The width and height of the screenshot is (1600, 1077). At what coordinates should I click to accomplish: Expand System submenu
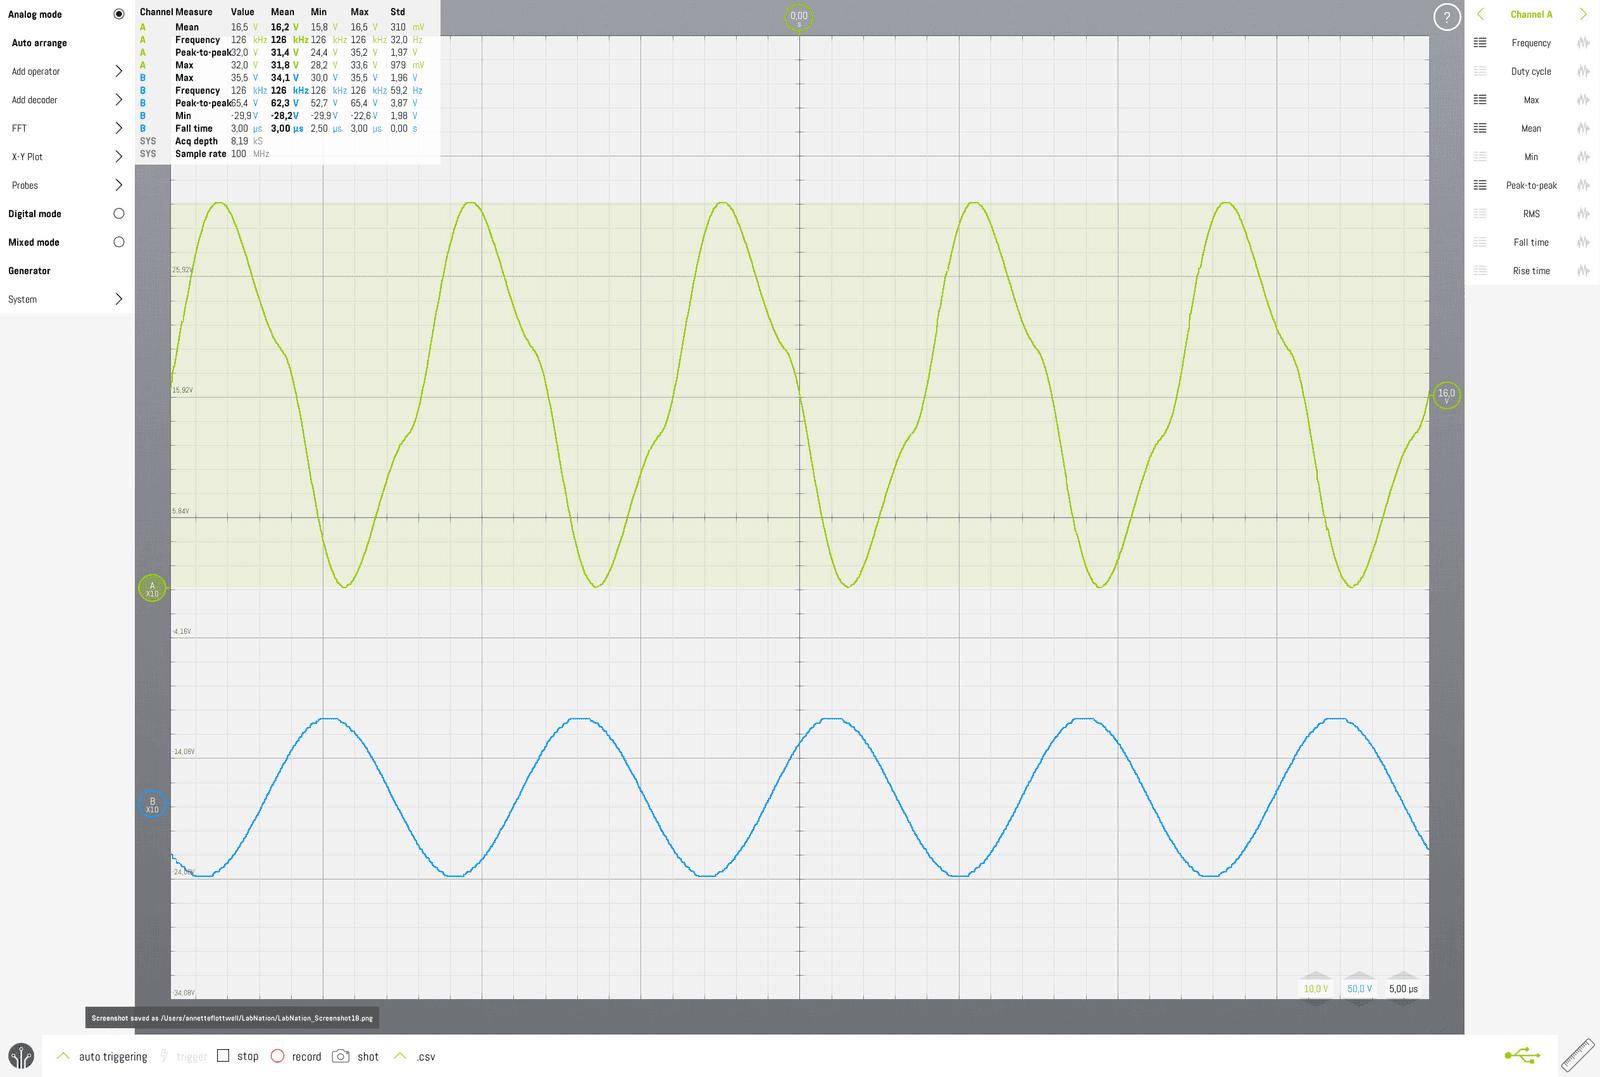119,299
